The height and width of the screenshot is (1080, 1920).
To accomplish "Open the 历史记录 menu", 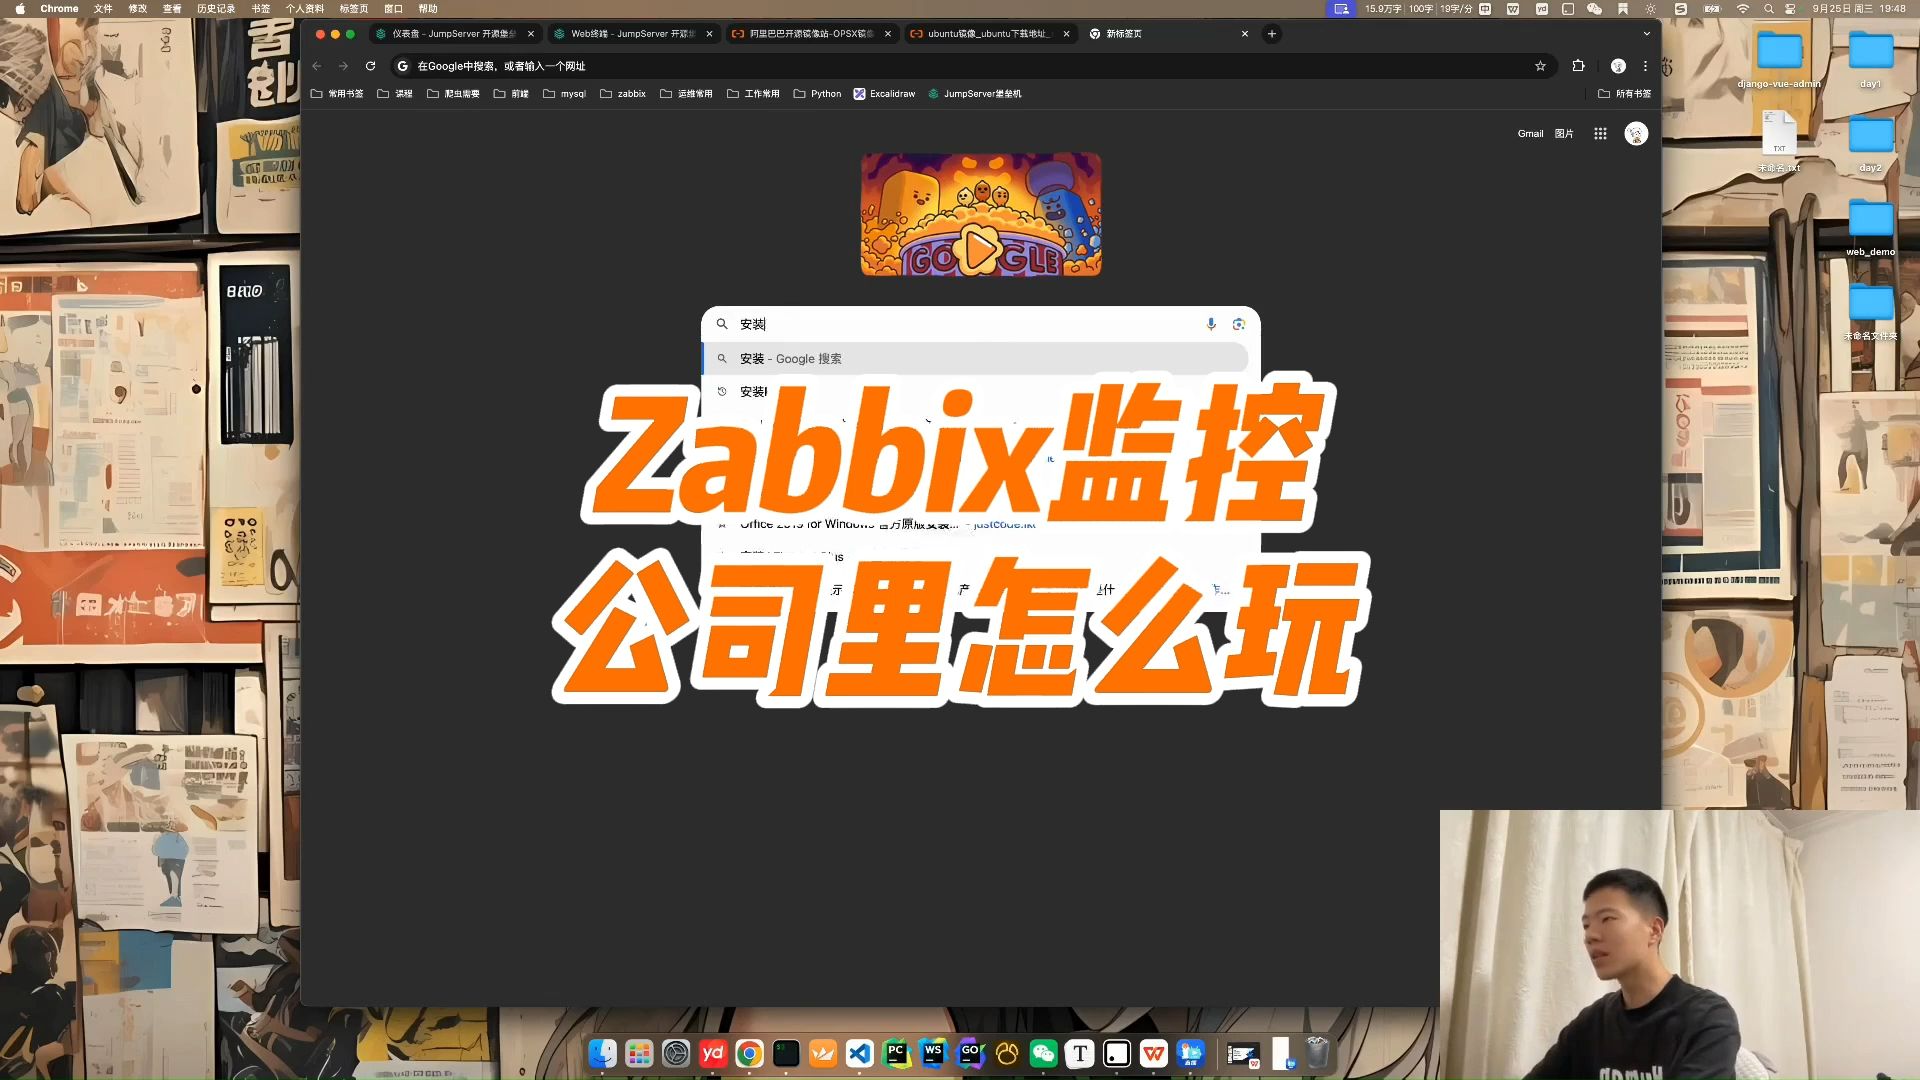I will point(216,9).
